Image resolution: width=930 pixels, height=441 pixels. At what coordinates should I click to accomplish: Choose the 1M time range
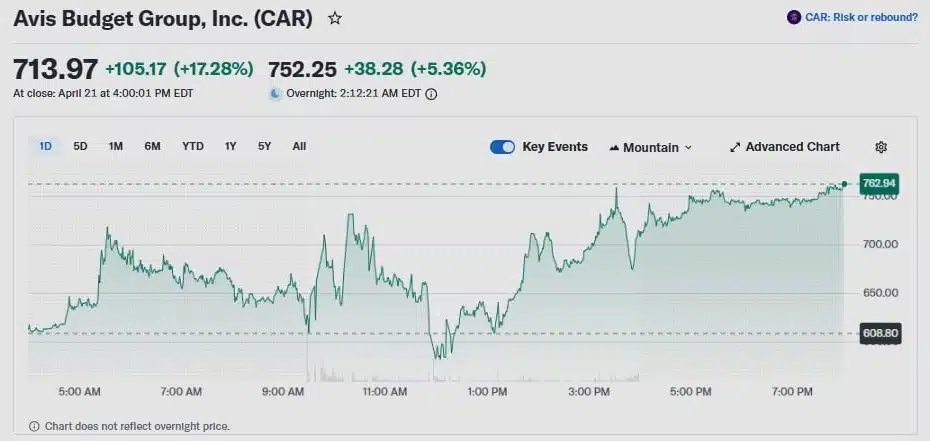(116, 146)
